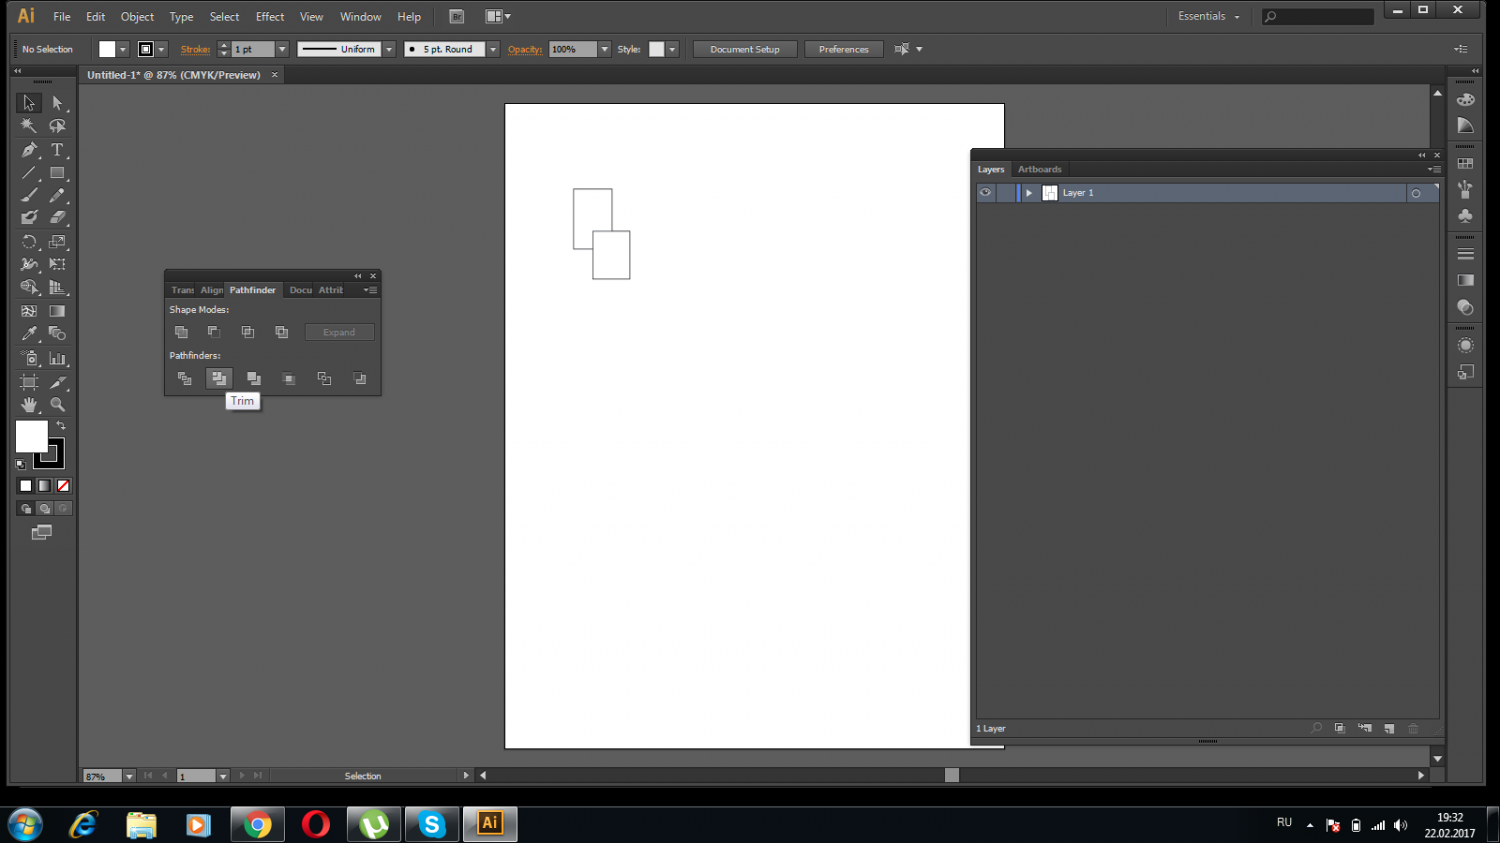Image resolution: width=1500 pixels, height=843 pixels.
Task: Open the graphic Style dropdown
Action: point(673,49)
